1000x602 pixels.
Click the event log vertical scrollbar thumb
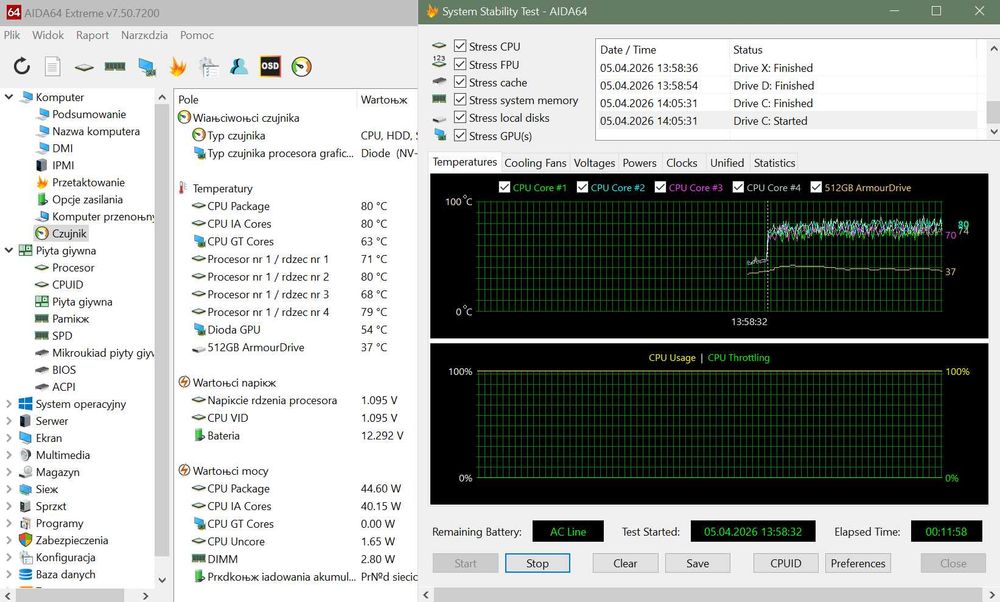click(x=993, y=112)
